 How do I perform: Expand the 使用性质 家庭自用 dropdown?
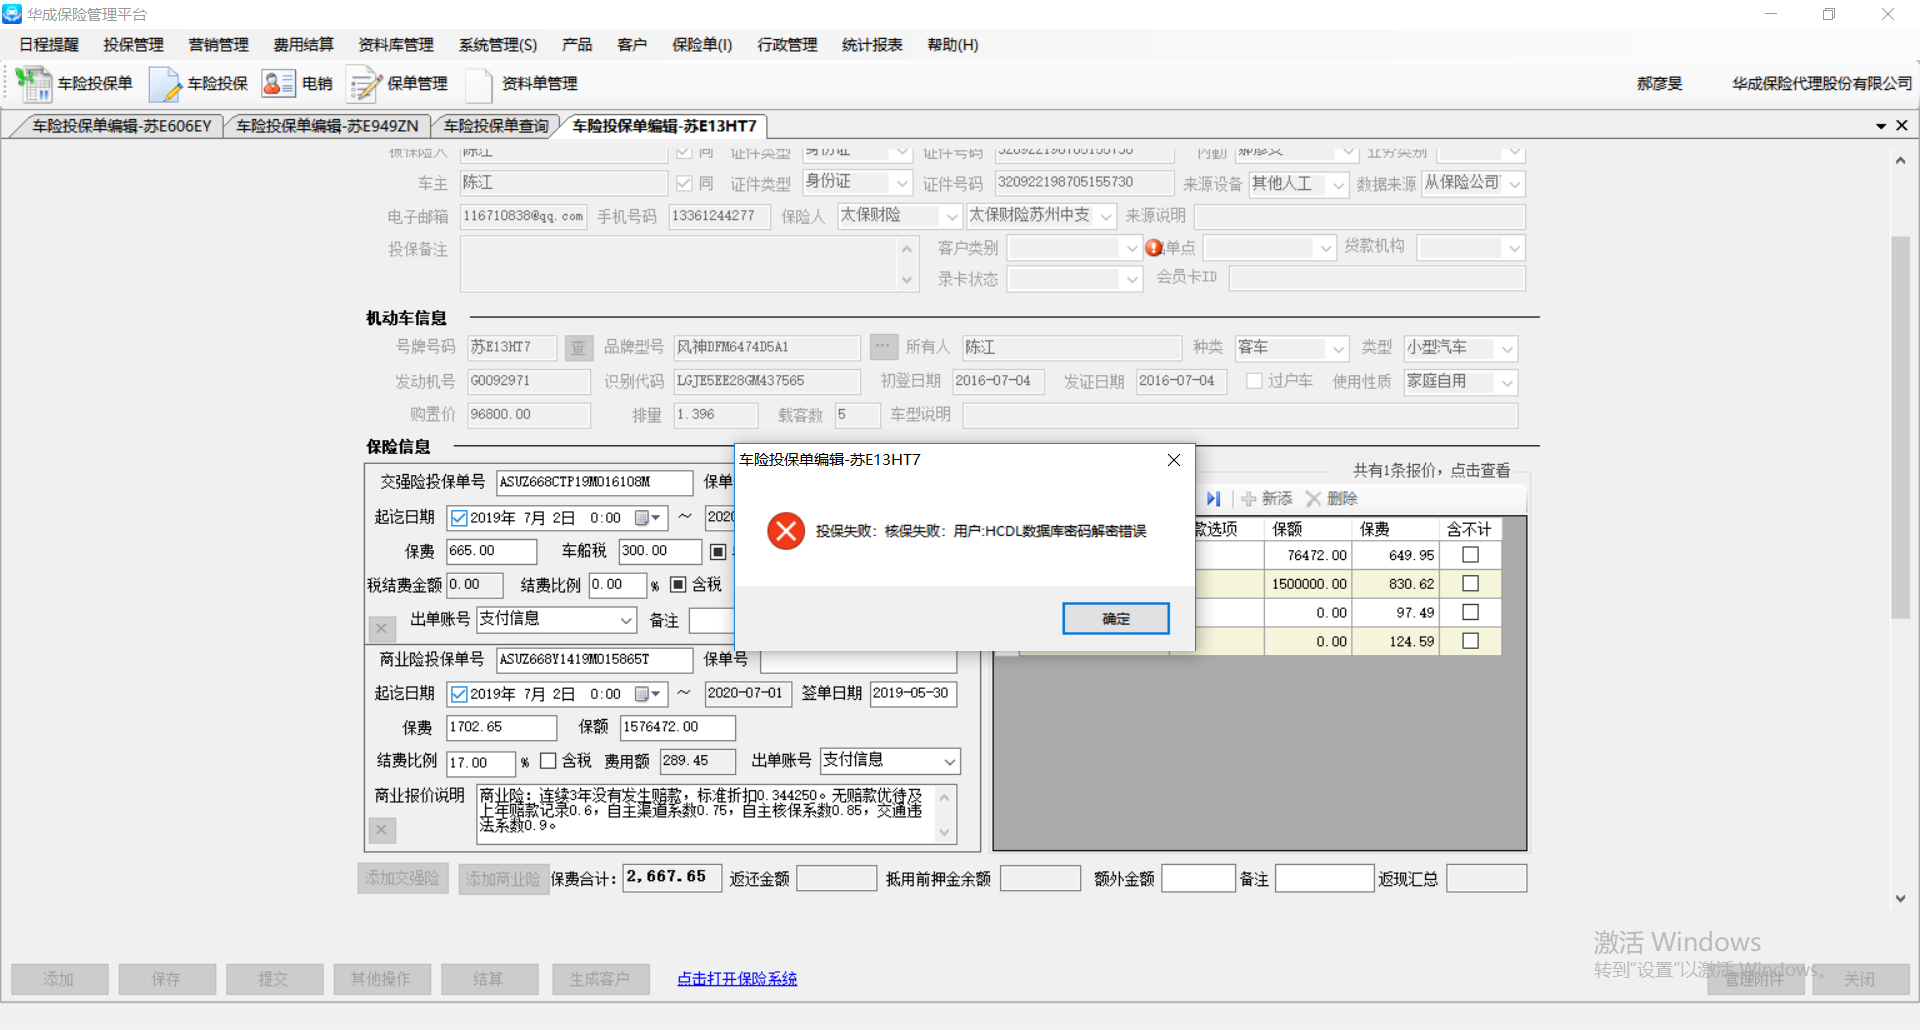point(1507,382)
